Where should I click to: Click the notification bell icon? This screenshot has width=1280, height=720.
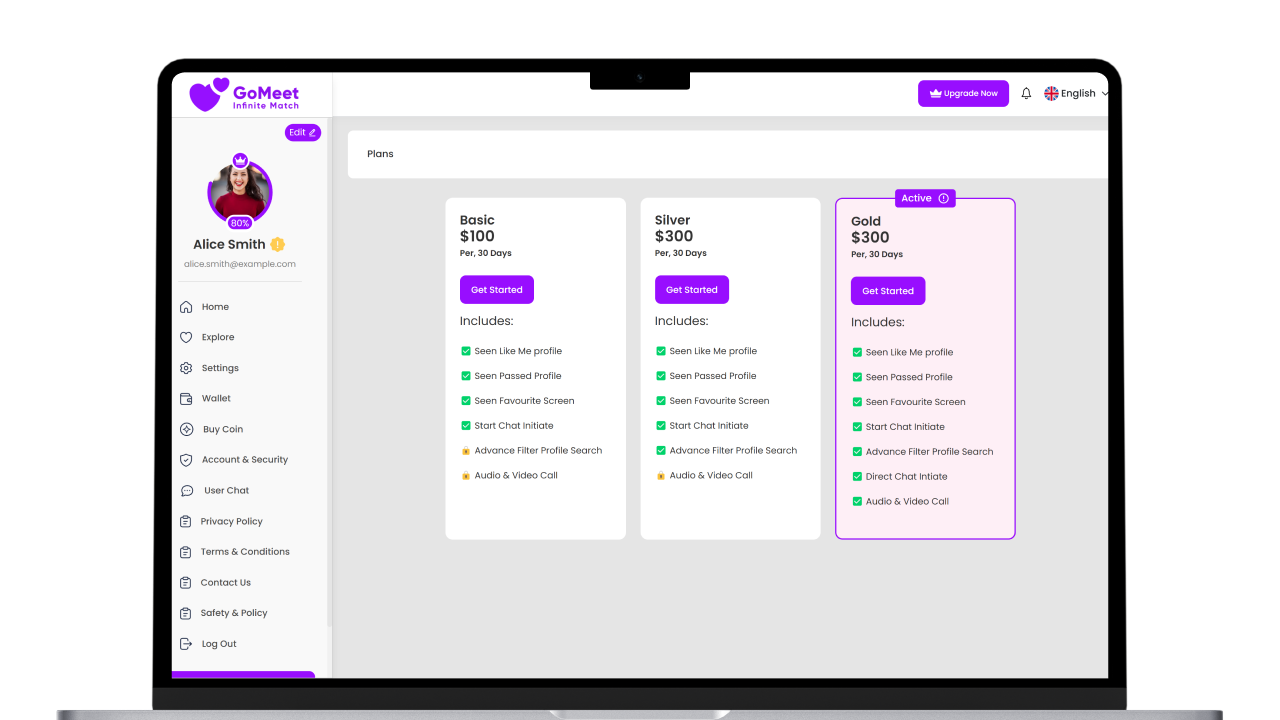coord(1026,93)
